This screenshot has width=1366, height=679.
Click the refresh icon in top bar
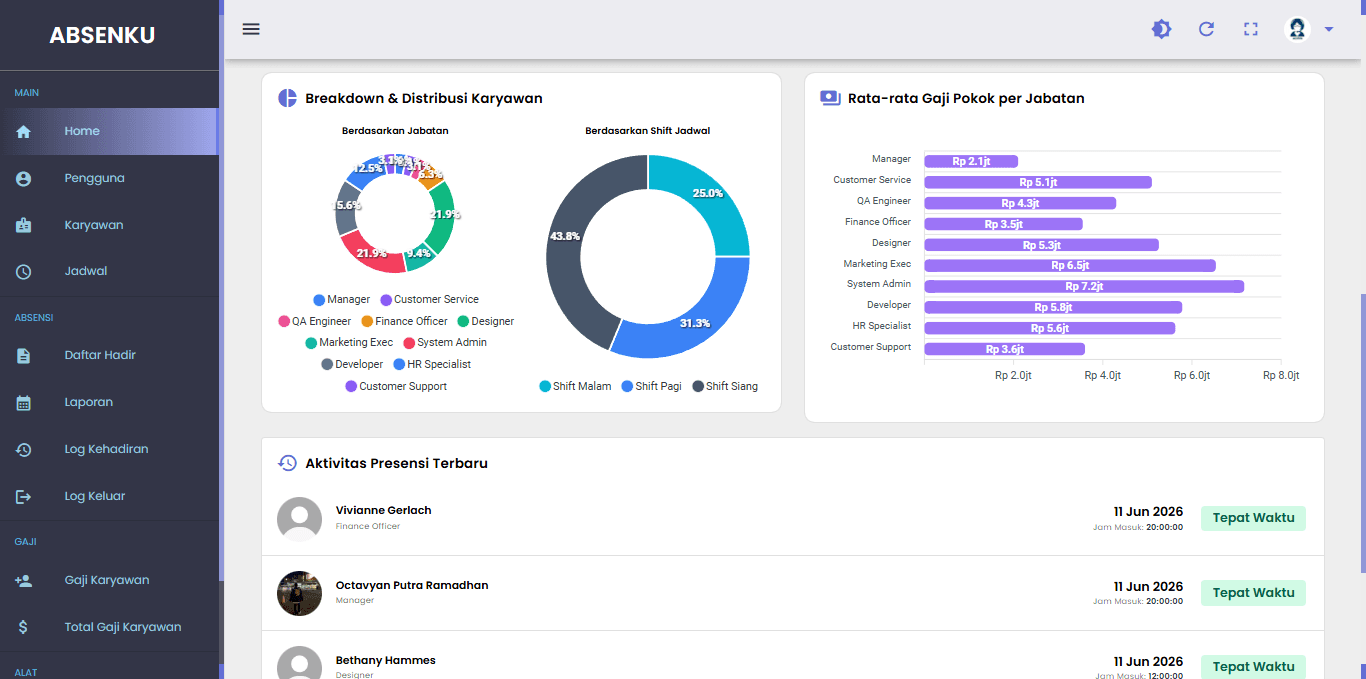1206,29
